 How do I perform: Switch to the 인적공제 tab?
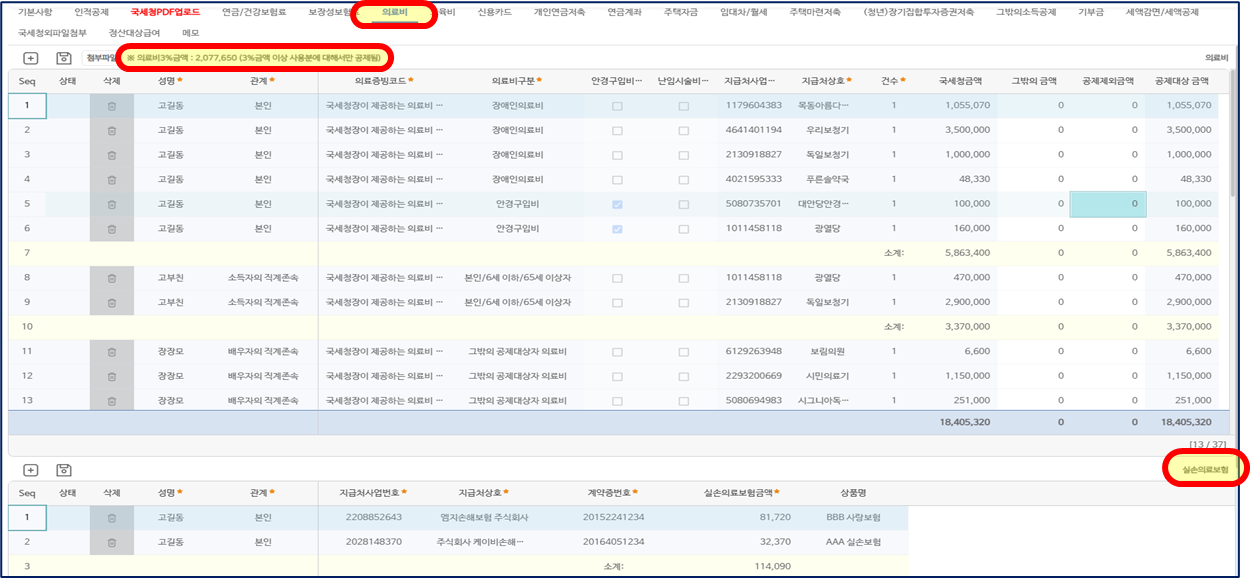[92, 12]
